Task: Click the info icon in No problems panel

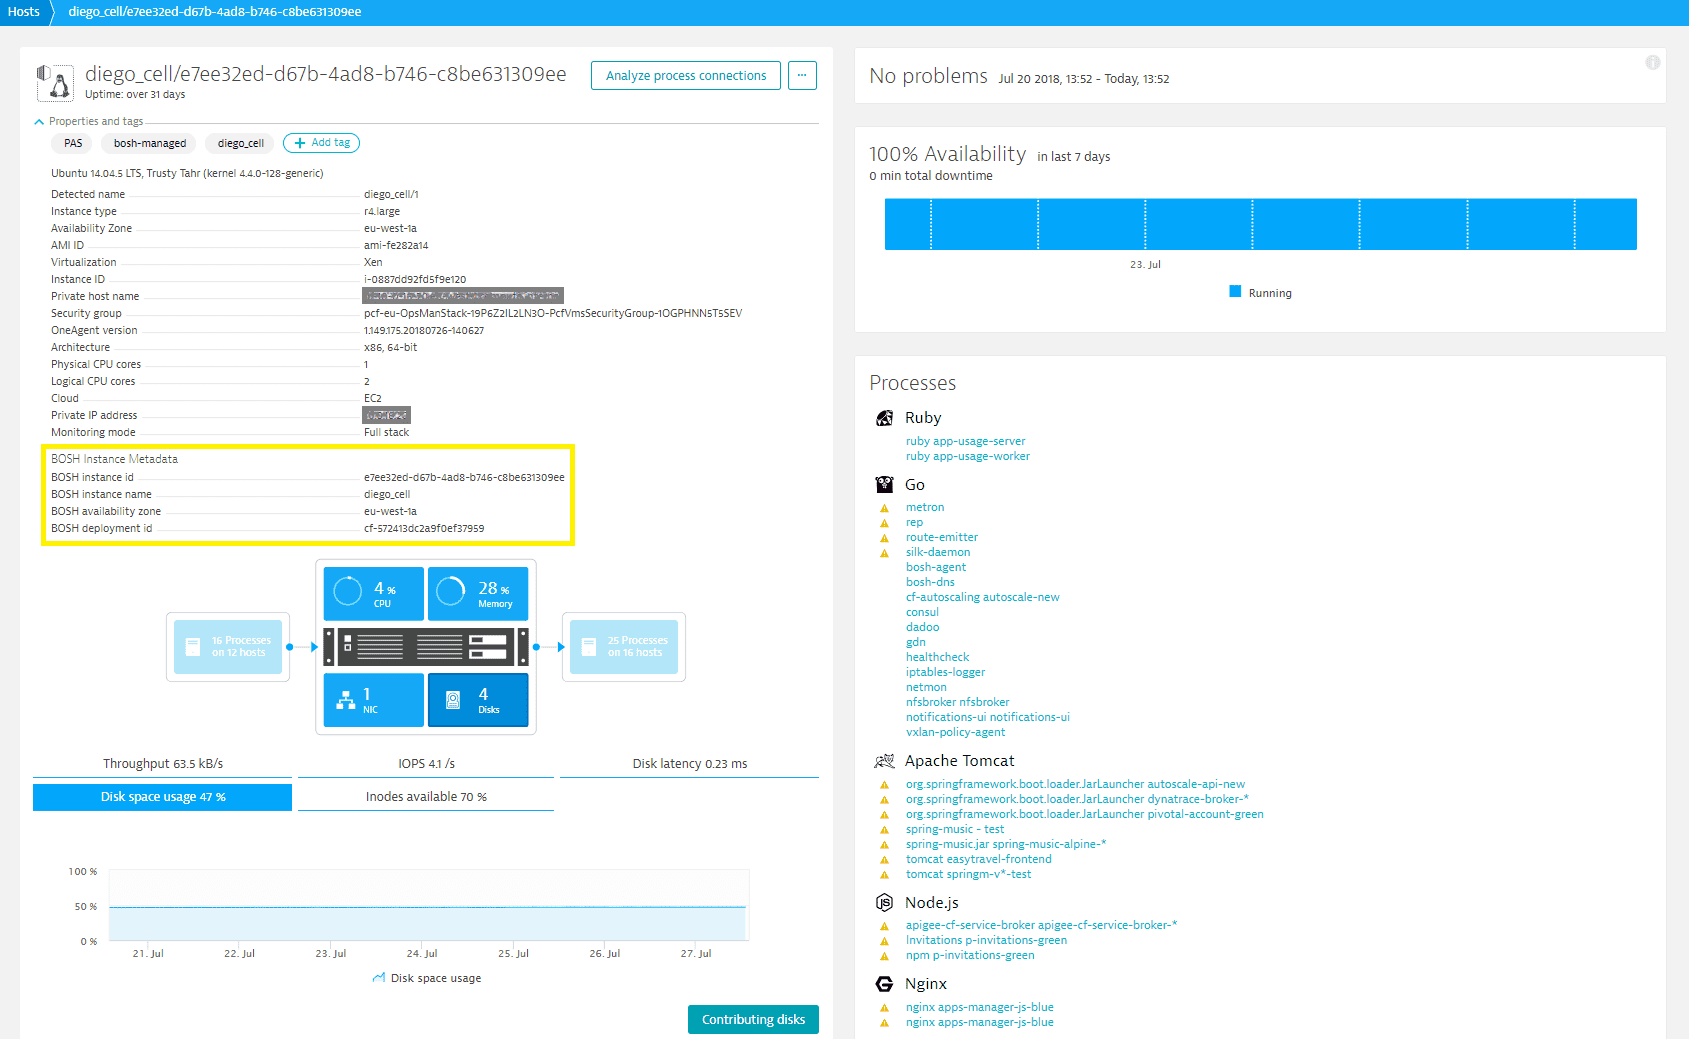Action: click(1653, 63)
